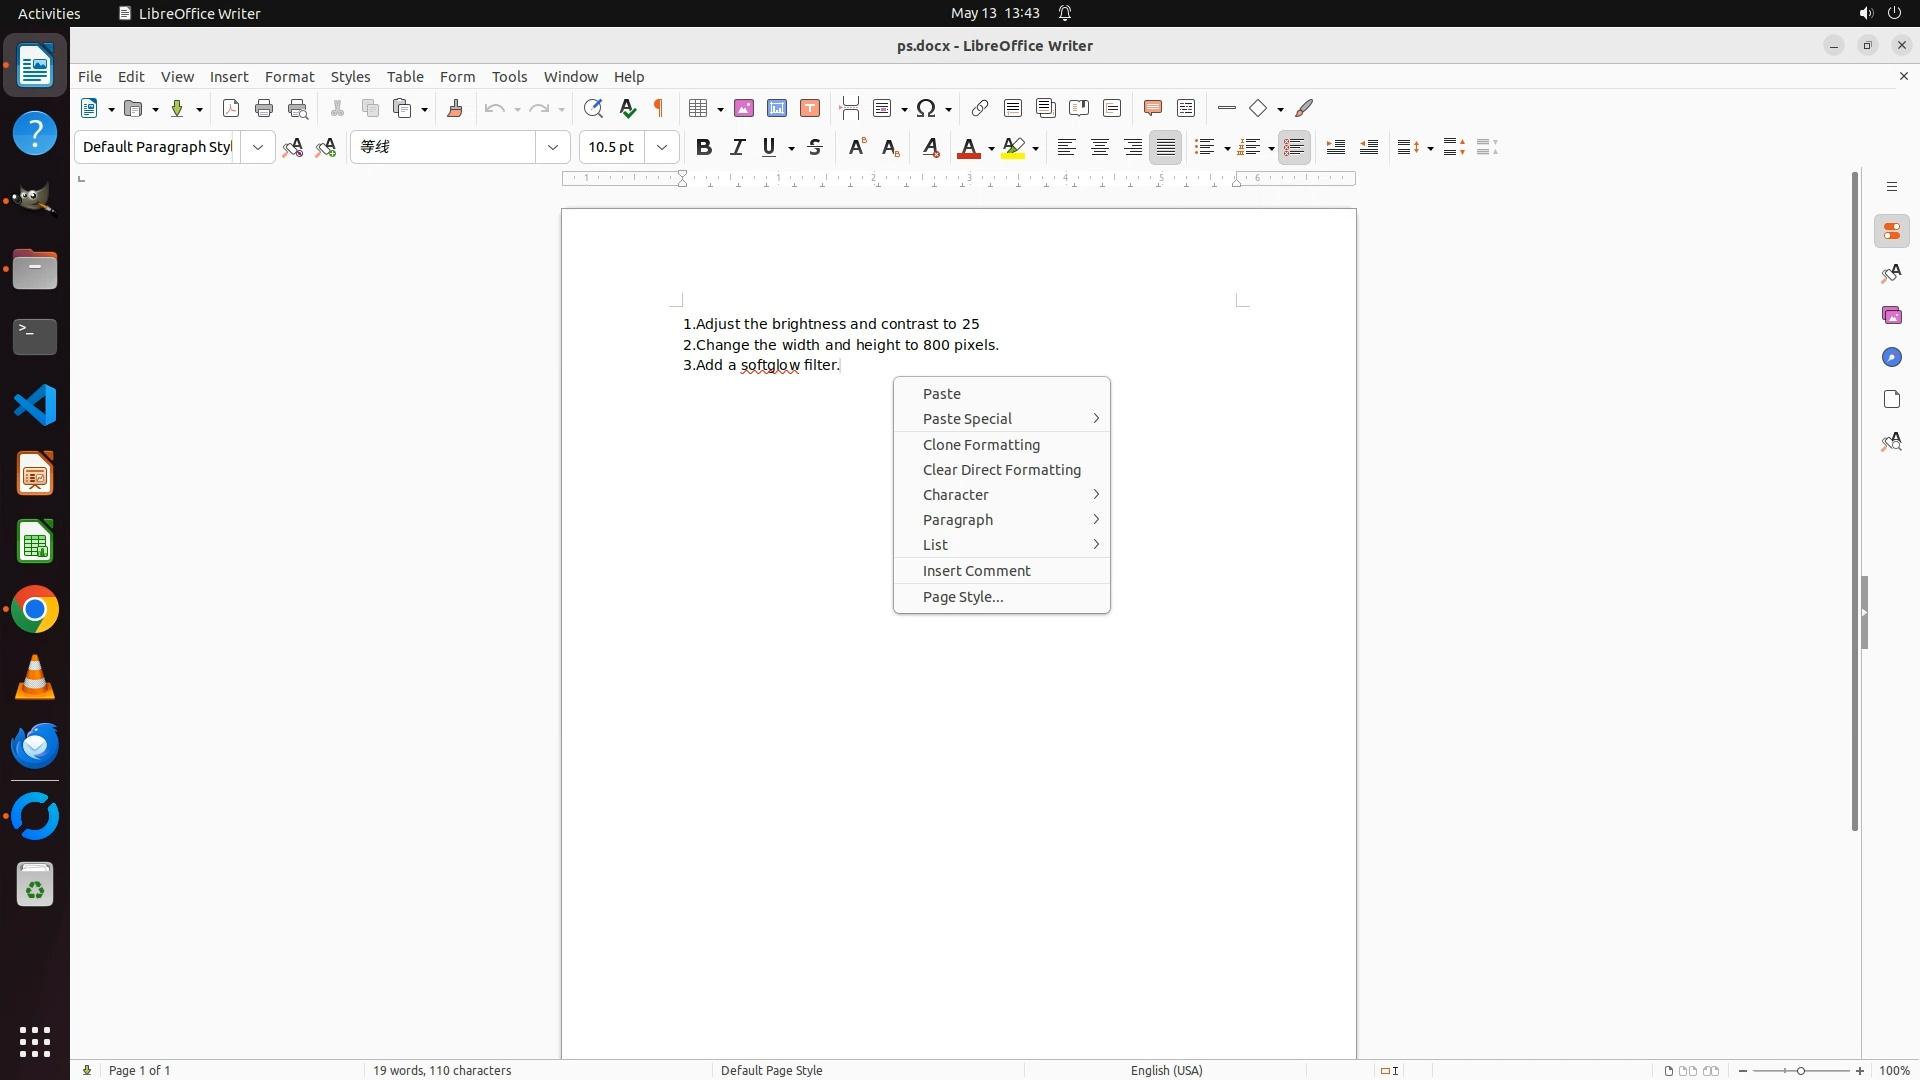This screenshot has width=1920, height=1080.
Task: Open Google Chrome from the dock
Action: click(x=35, y=610)
